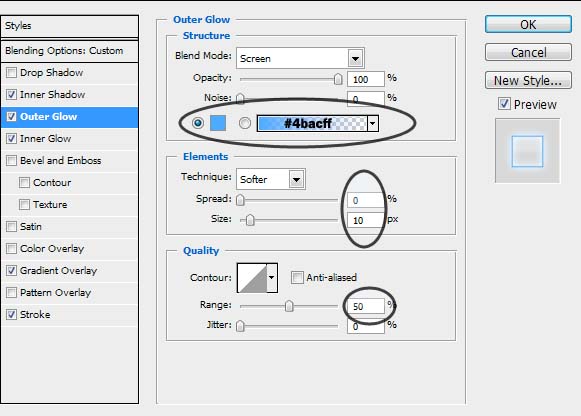This screenshot has height=416, width=581.
Task: Enable the Satin checkbox
Action: tap(11, 226)
